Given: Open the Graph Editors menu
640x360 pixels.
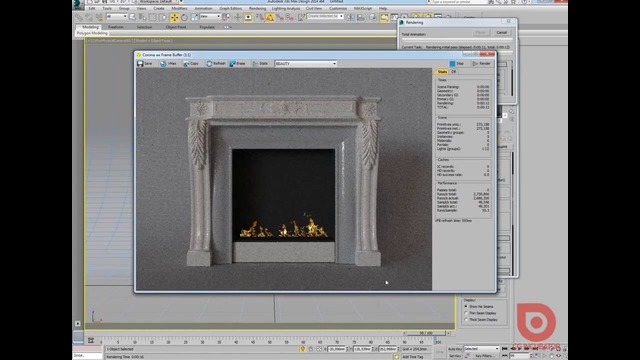Looking at the screenshot, I should point(230,8).
